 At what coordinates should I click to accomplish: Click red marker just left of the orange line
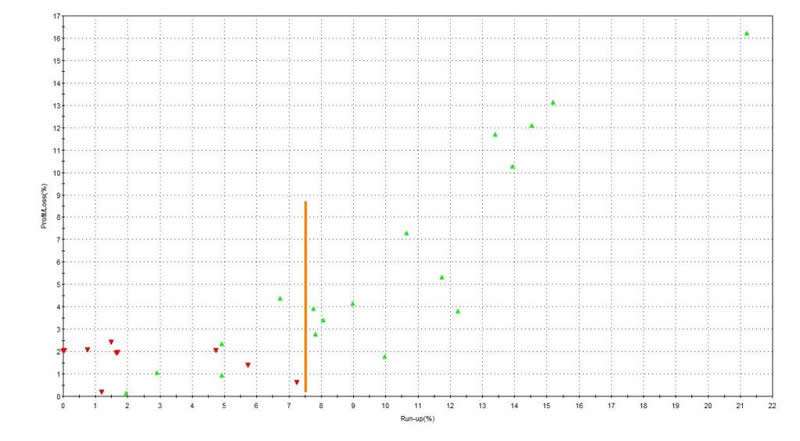[x=296, y=382]
